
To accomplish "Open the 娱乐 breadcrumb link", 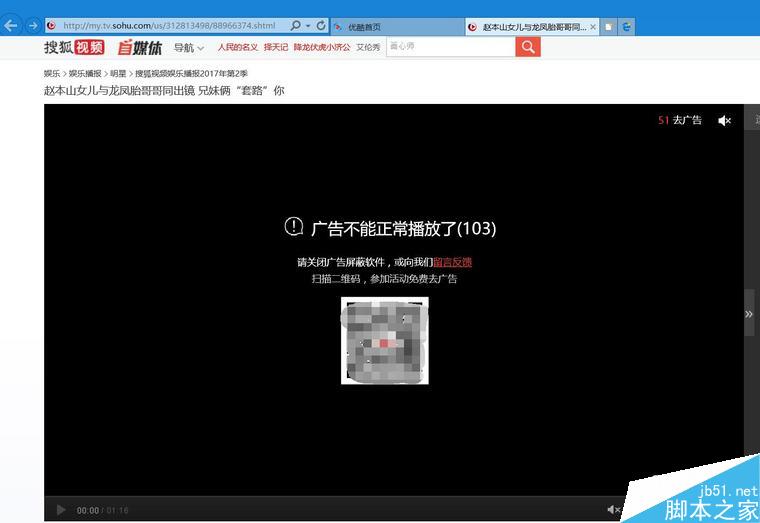I will (52, 73).
